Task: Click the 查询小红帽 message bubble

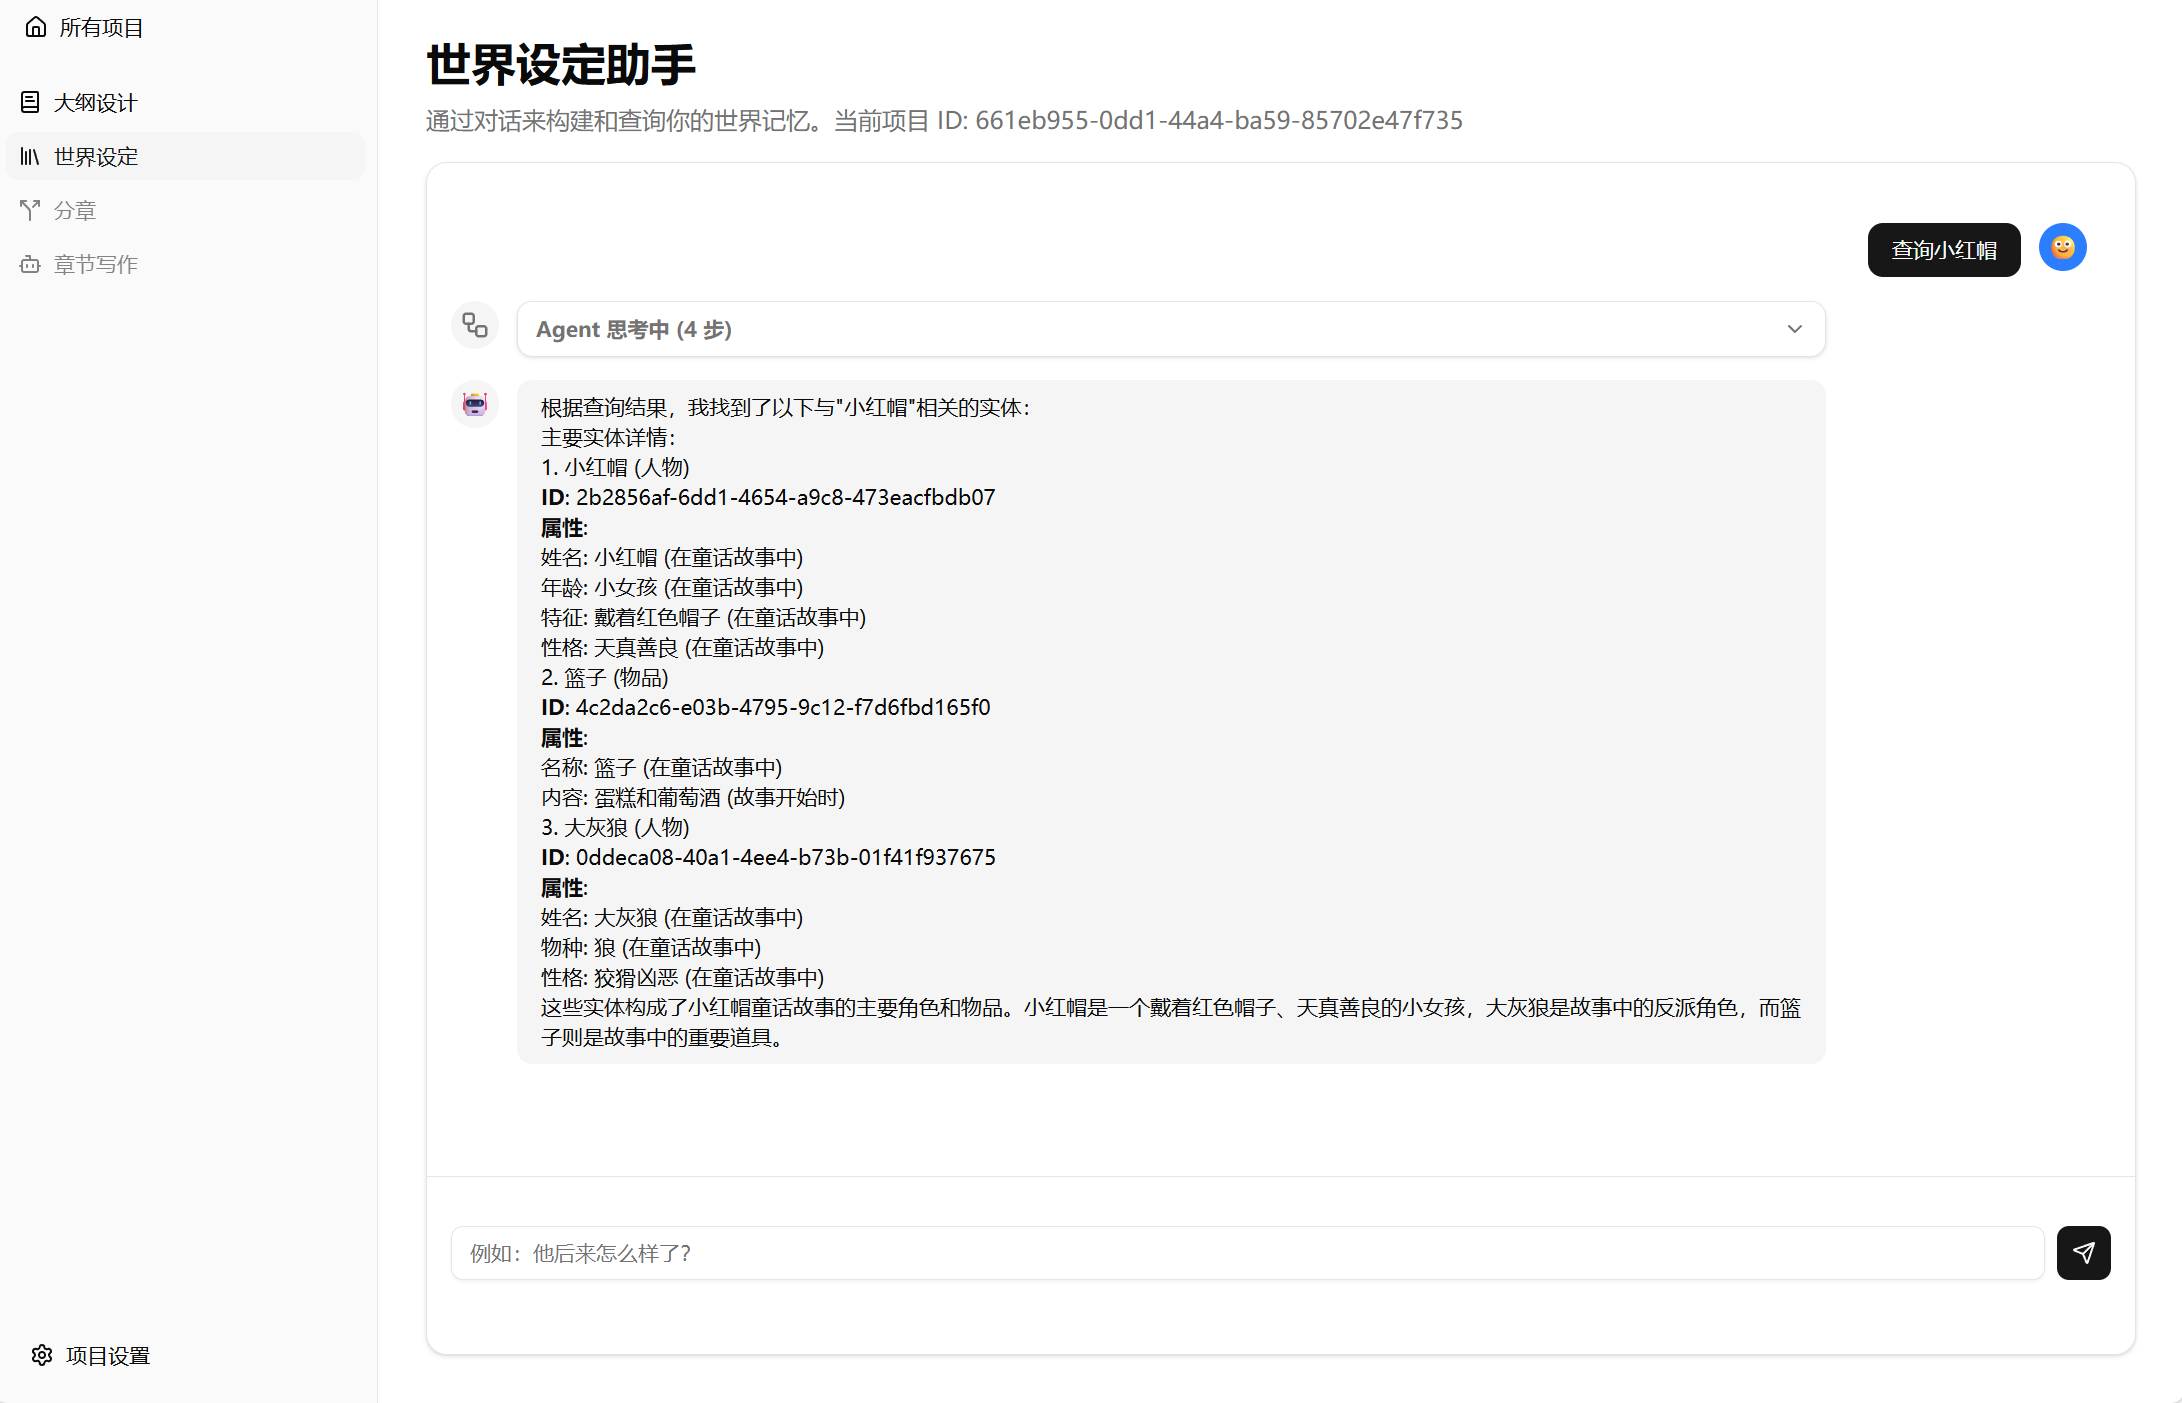Action: tap(1943, 250)
